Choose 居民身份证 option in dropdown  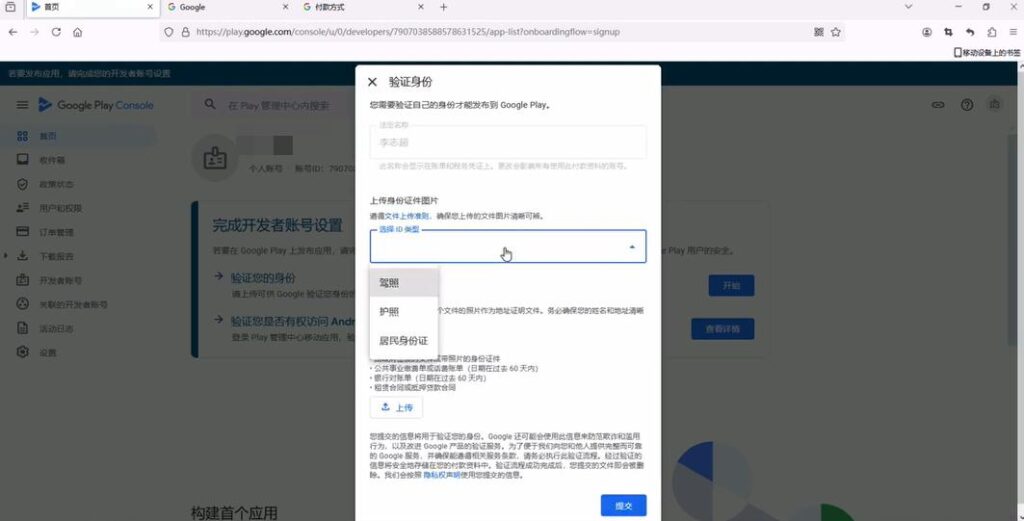coord(403,341)
